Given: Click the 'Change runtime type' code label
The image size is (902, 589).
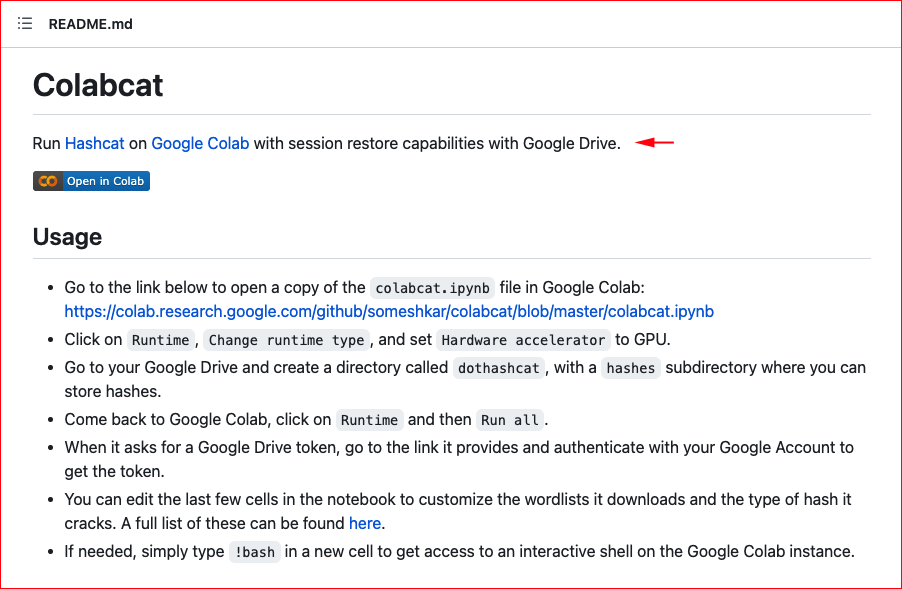Looking at the screenshot, I should (286, 340).
